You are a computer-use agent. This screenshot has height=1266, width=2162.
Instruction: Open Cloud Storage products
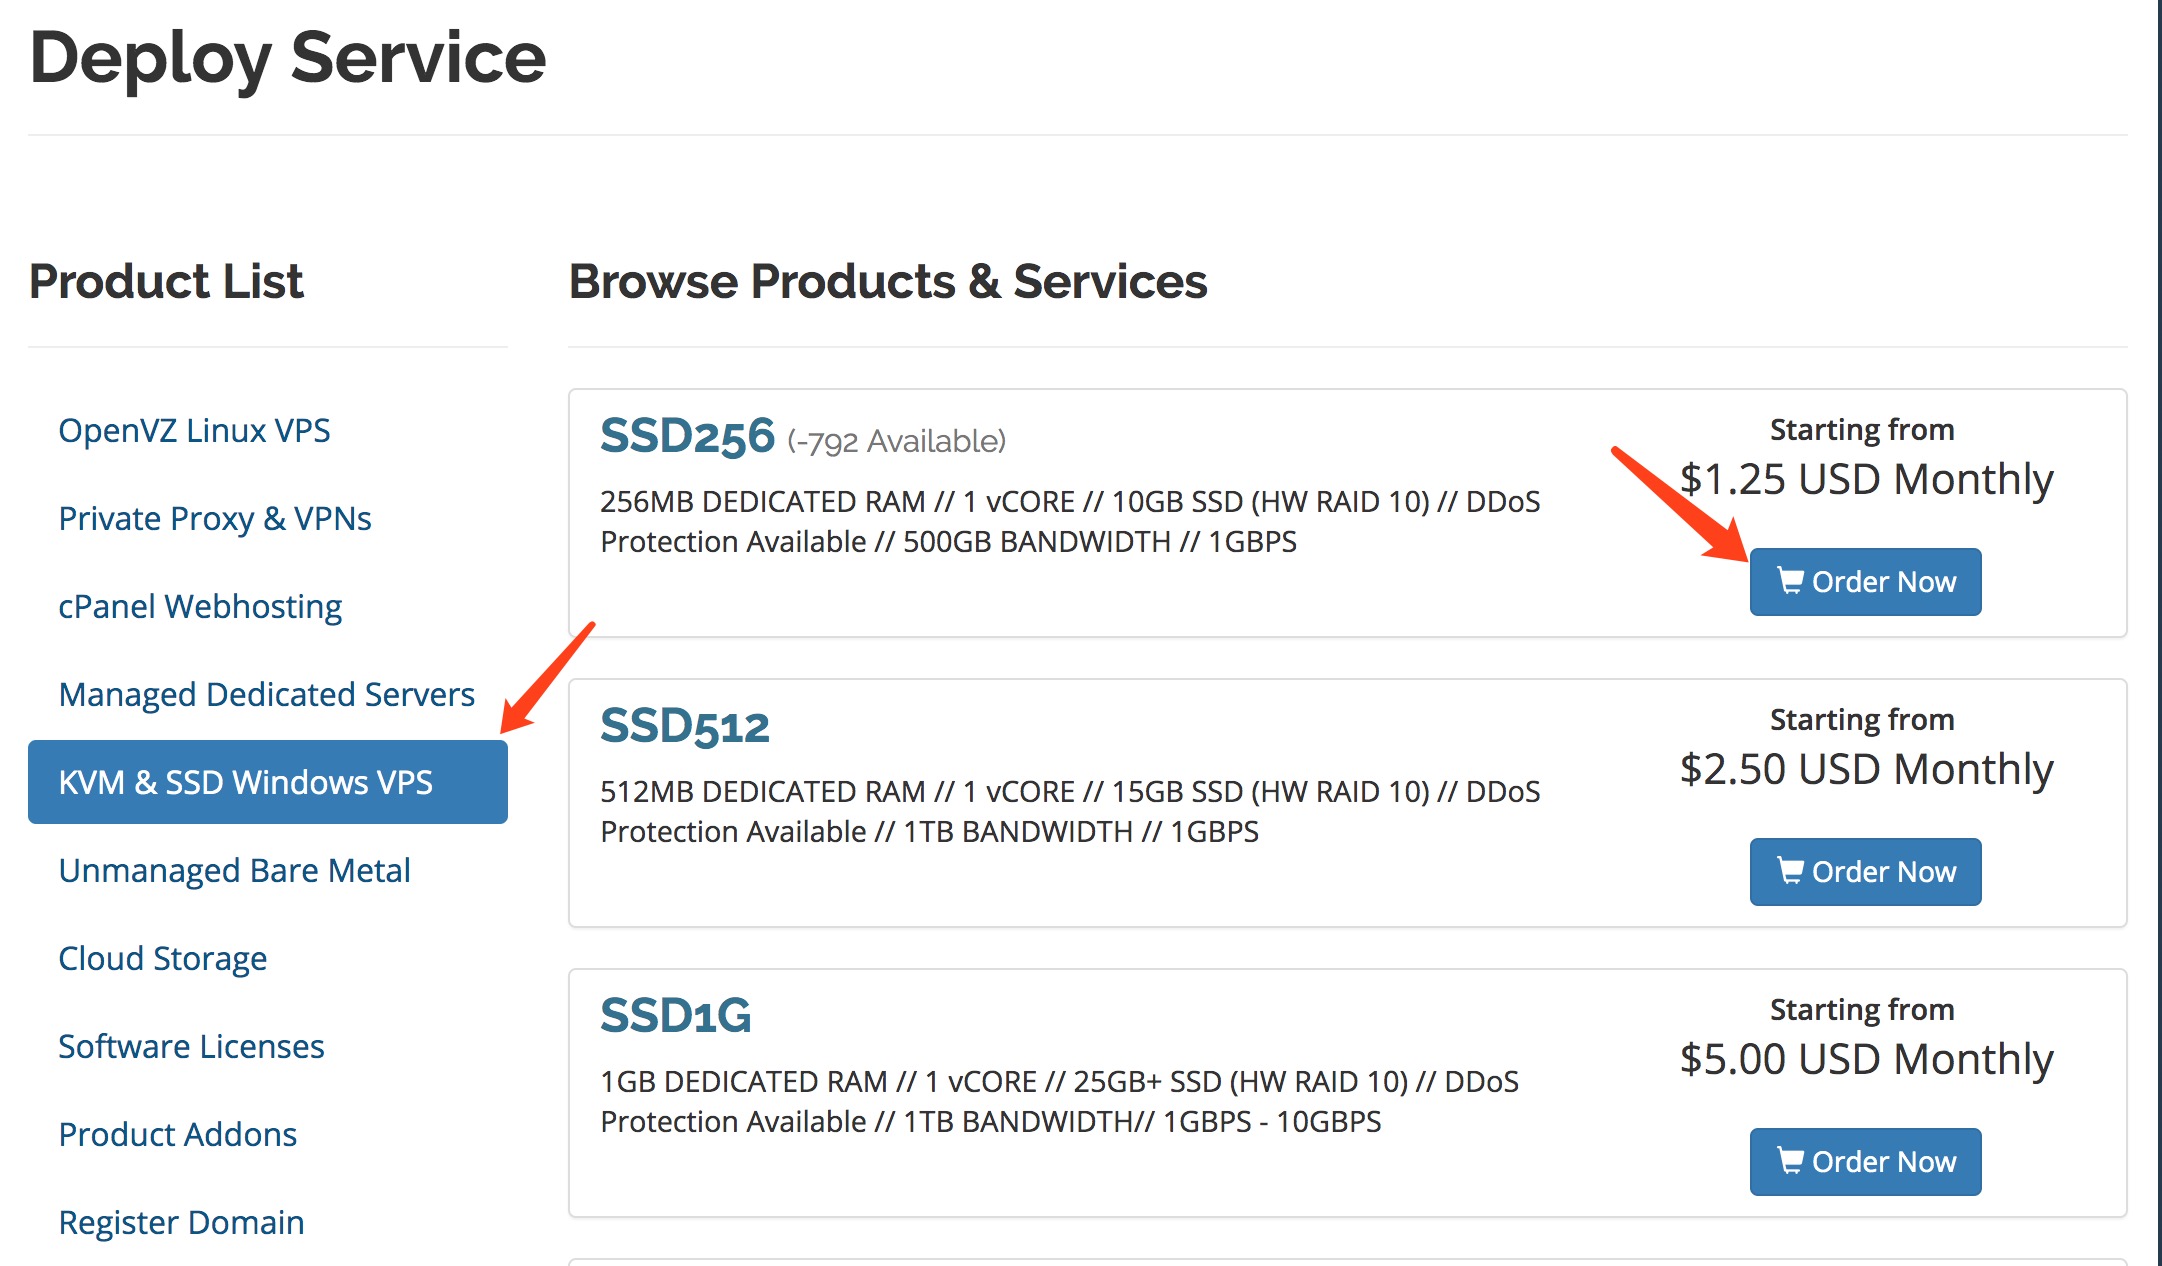pos(162,958)
